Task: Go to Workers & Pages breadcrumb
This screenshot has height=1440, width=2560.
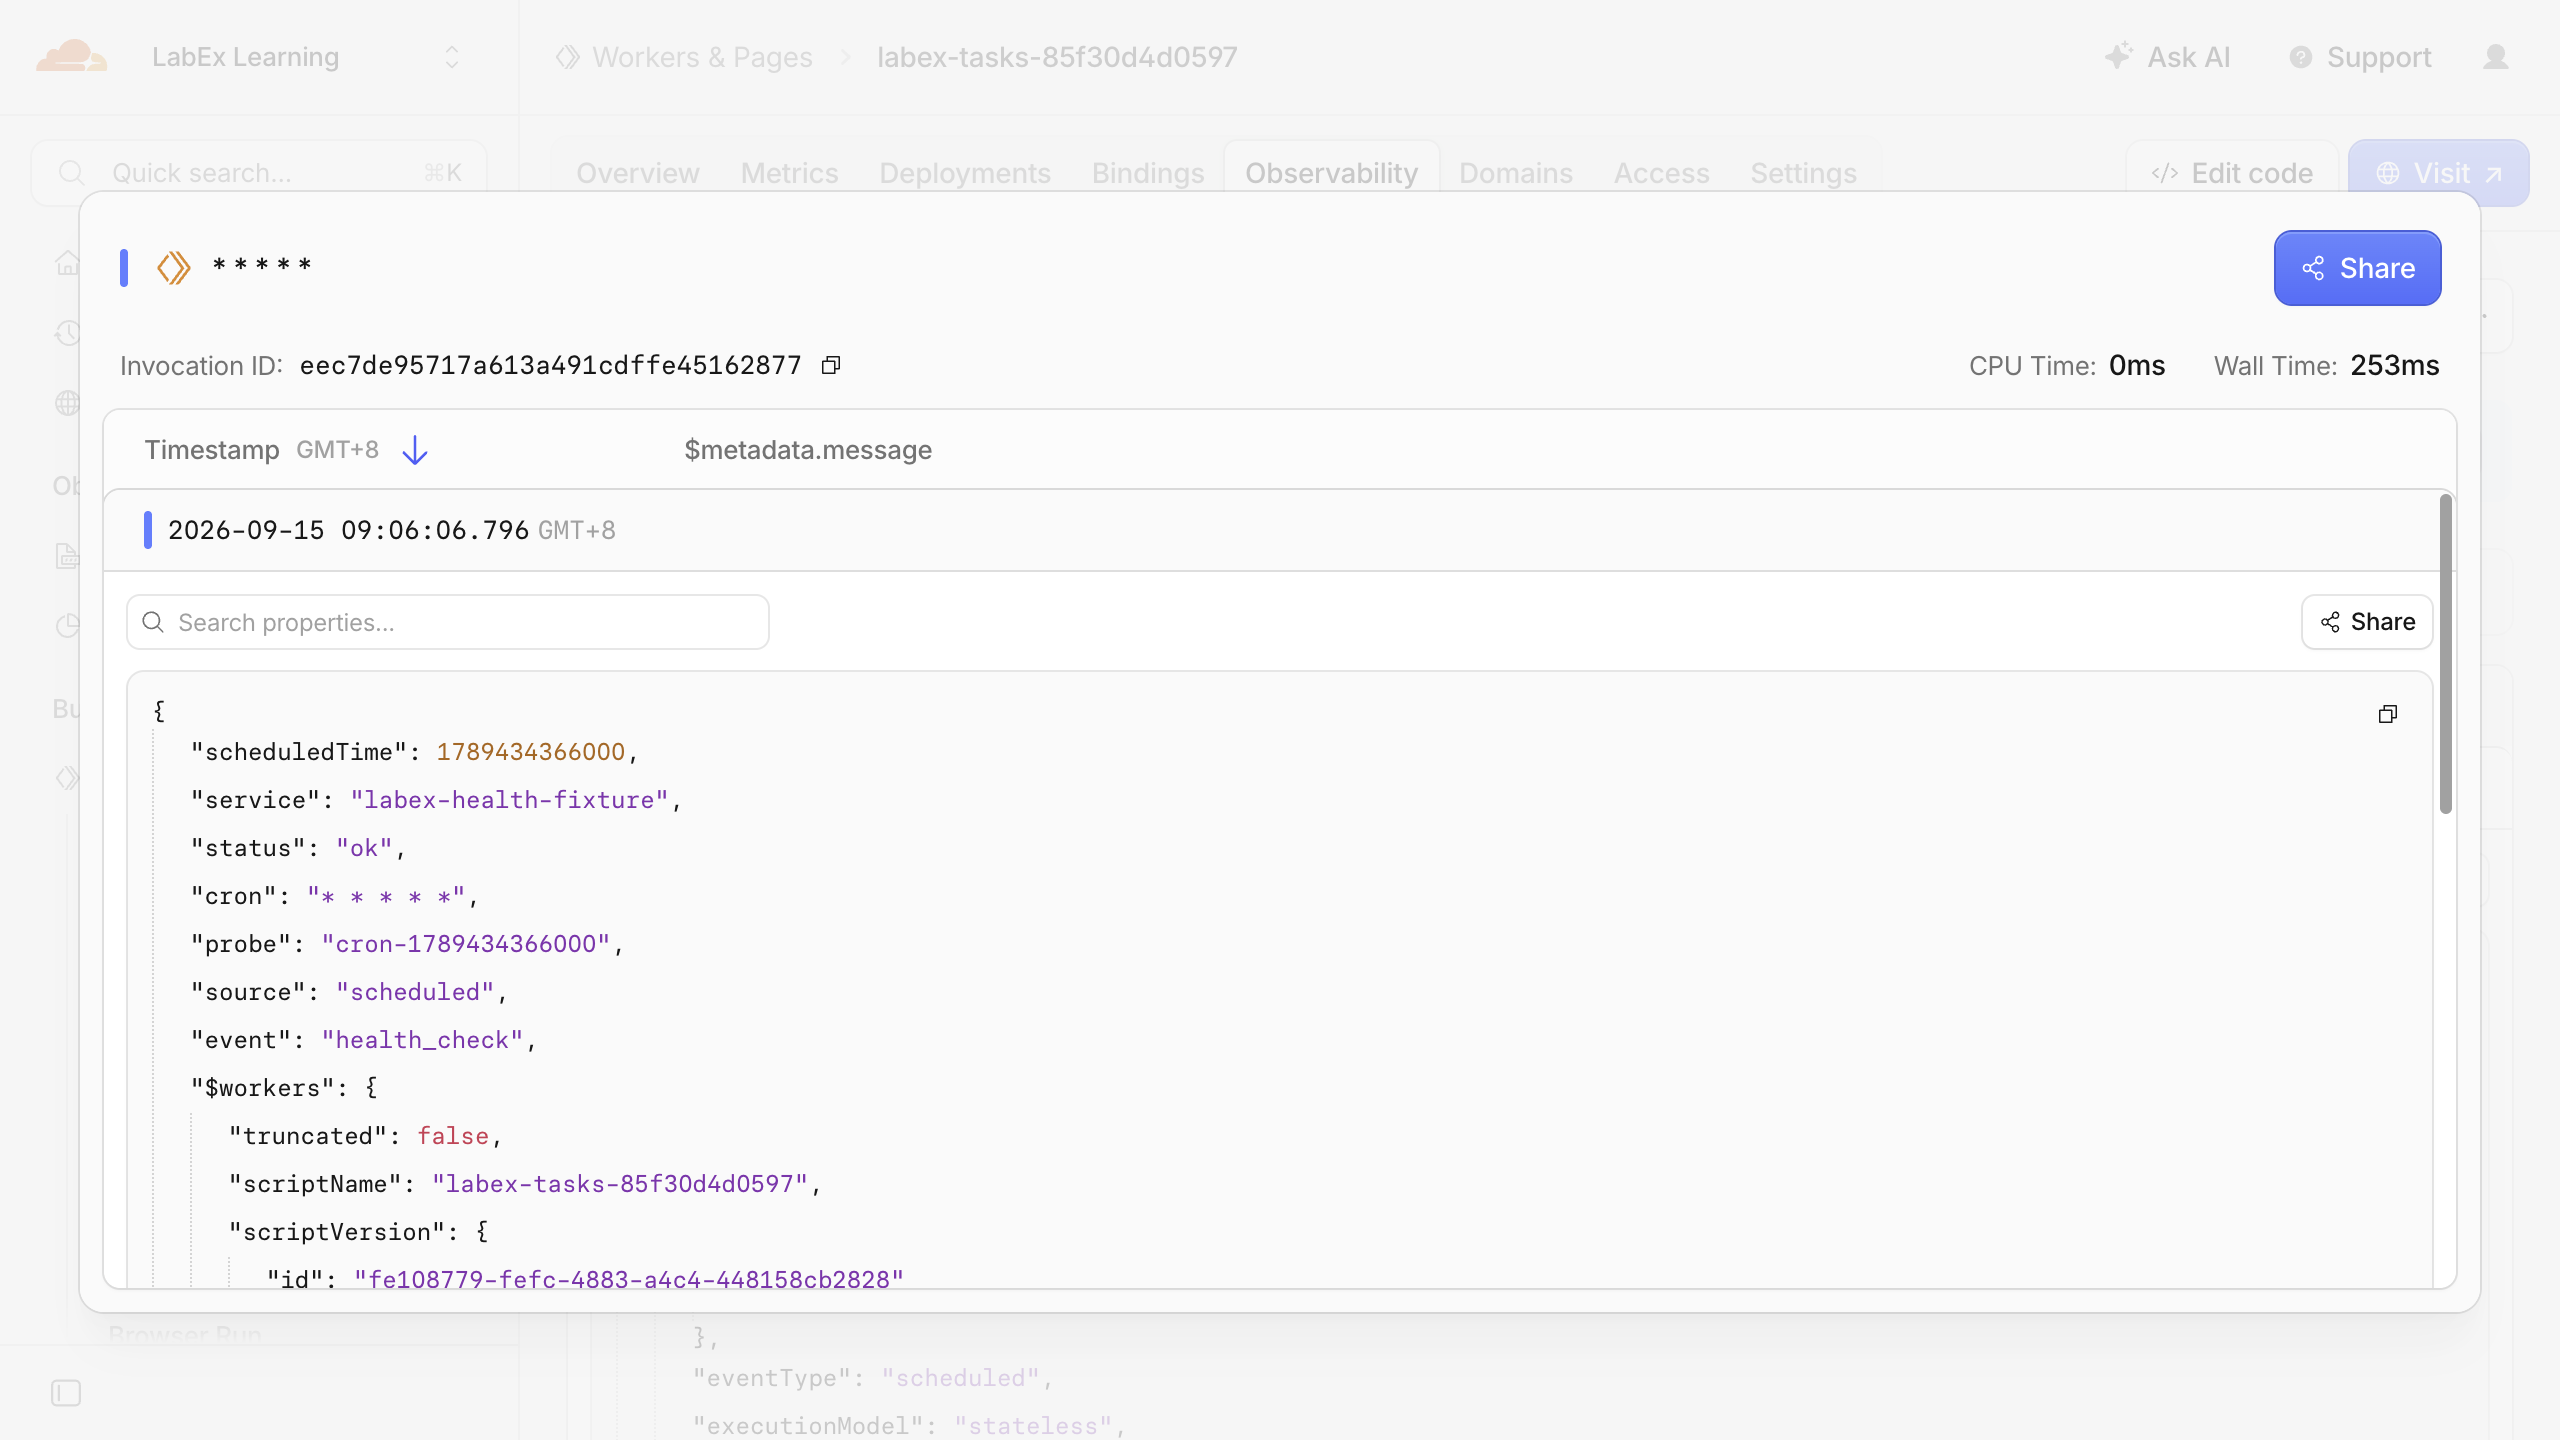Action: point(701,57)
